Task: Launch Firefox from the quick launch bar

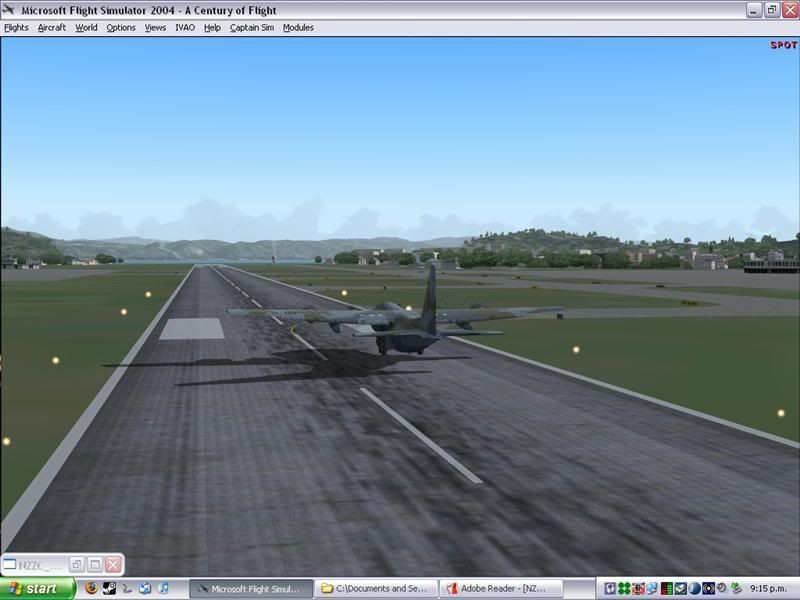Action: point(92,589)
